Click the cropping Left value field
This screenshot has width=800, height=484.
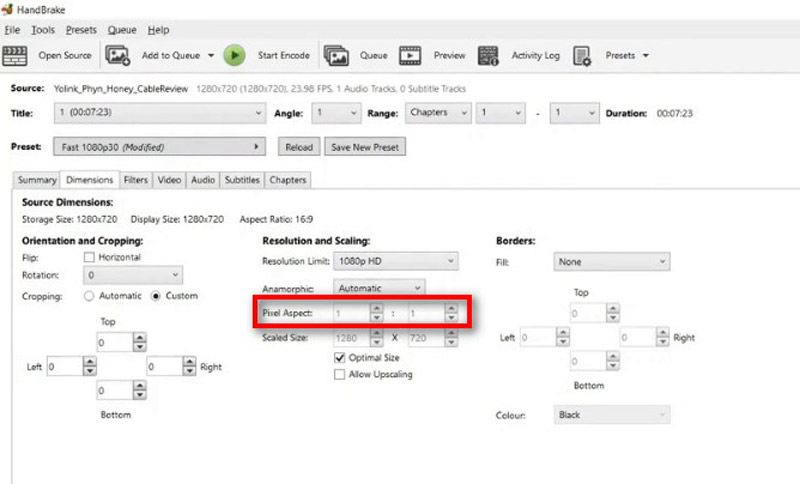(x=65, y=366)
